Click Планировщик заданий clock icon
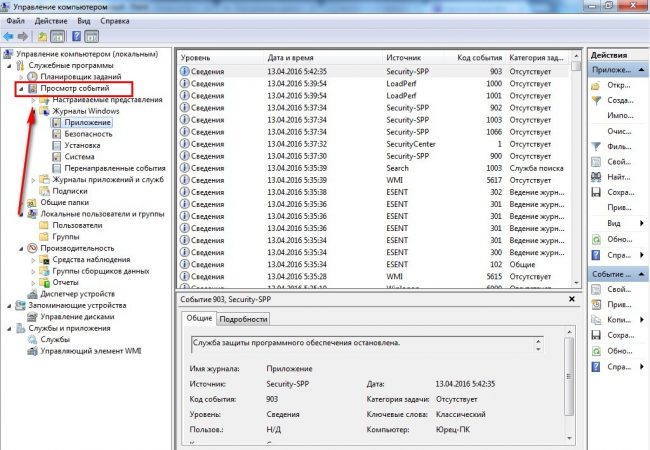The height and width of the screenshot is (450, 650). [32, 77]
